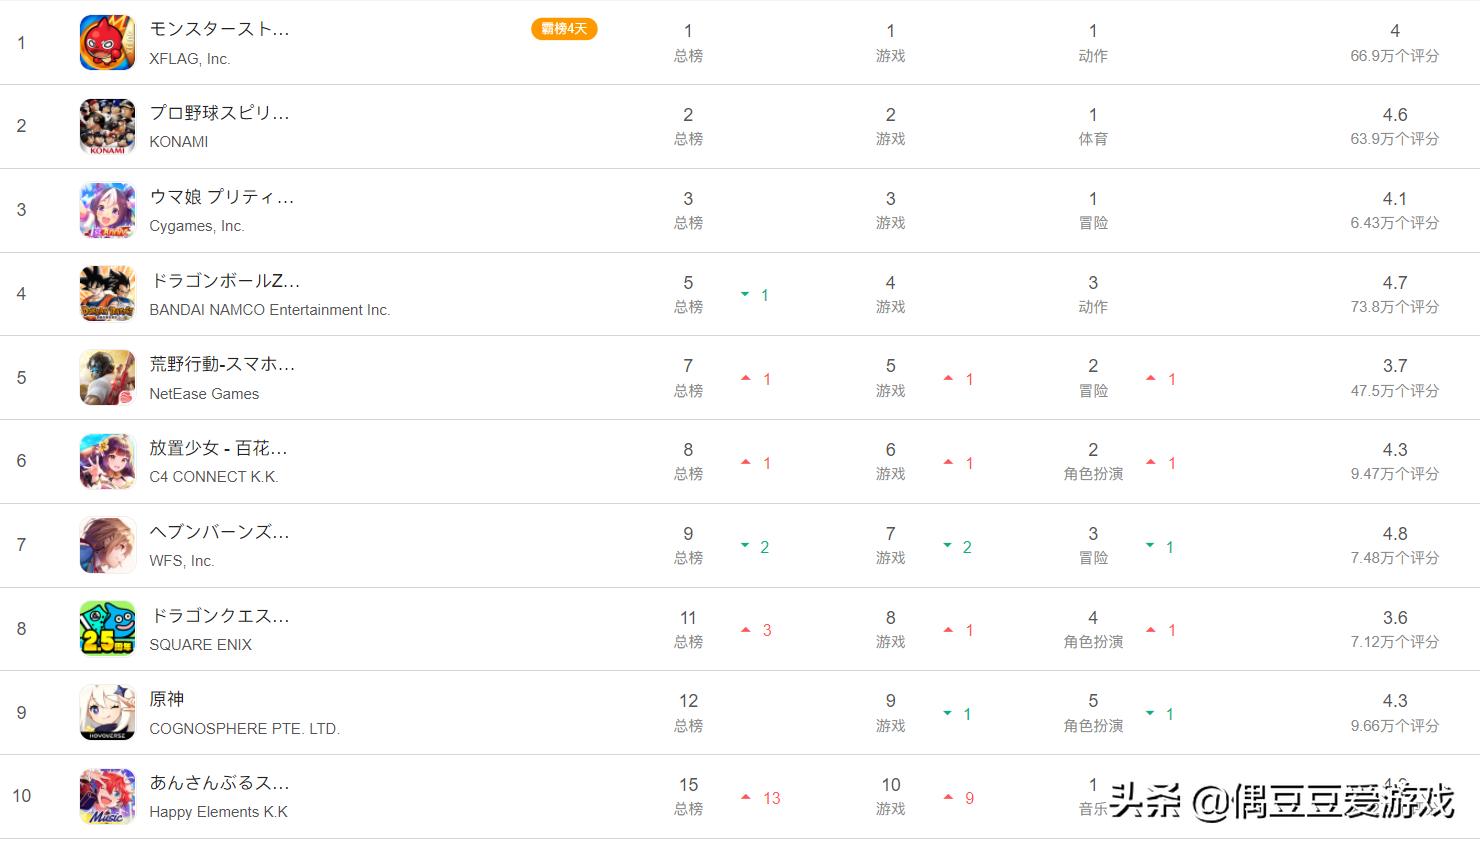Open the 荒野行動-スマホ… title link

tap(222, 364)
